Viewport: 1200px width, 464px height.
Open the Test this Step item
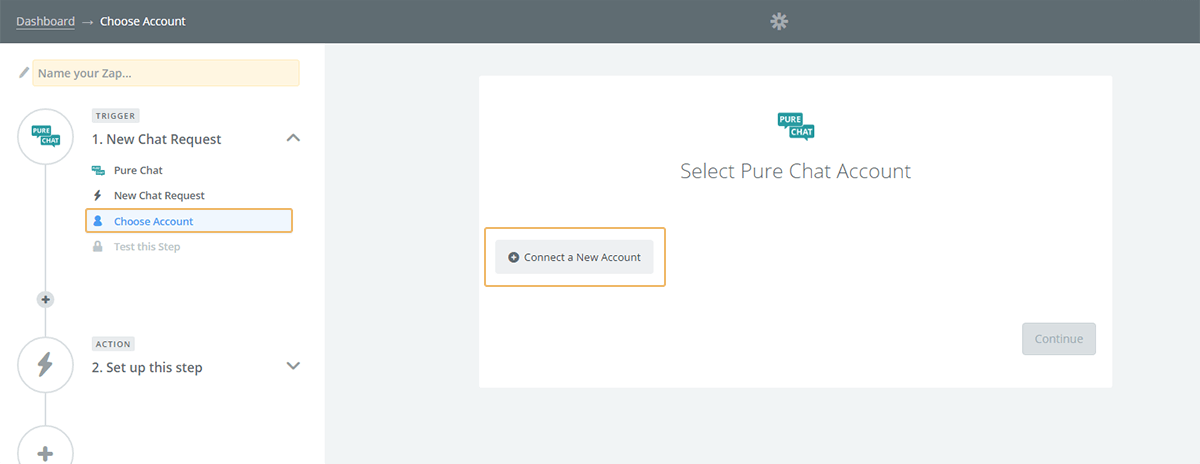(x=147, y=246)
